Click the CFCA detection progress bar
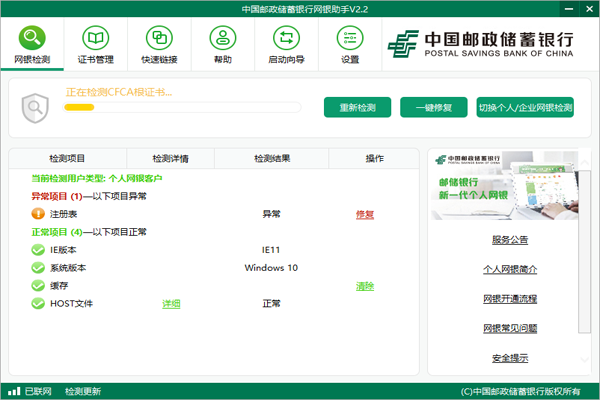Screen dimensions: 600x400 (181, 107)
